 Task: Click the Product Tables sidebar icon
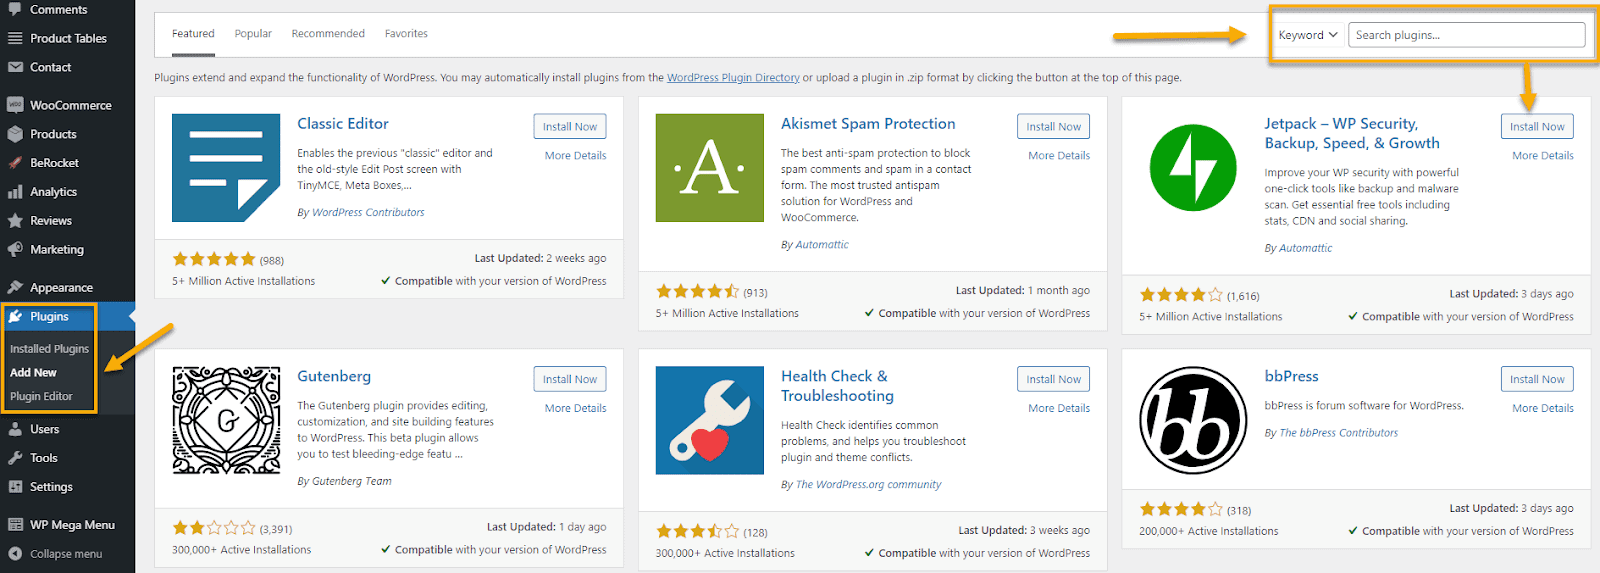point(15,38)
